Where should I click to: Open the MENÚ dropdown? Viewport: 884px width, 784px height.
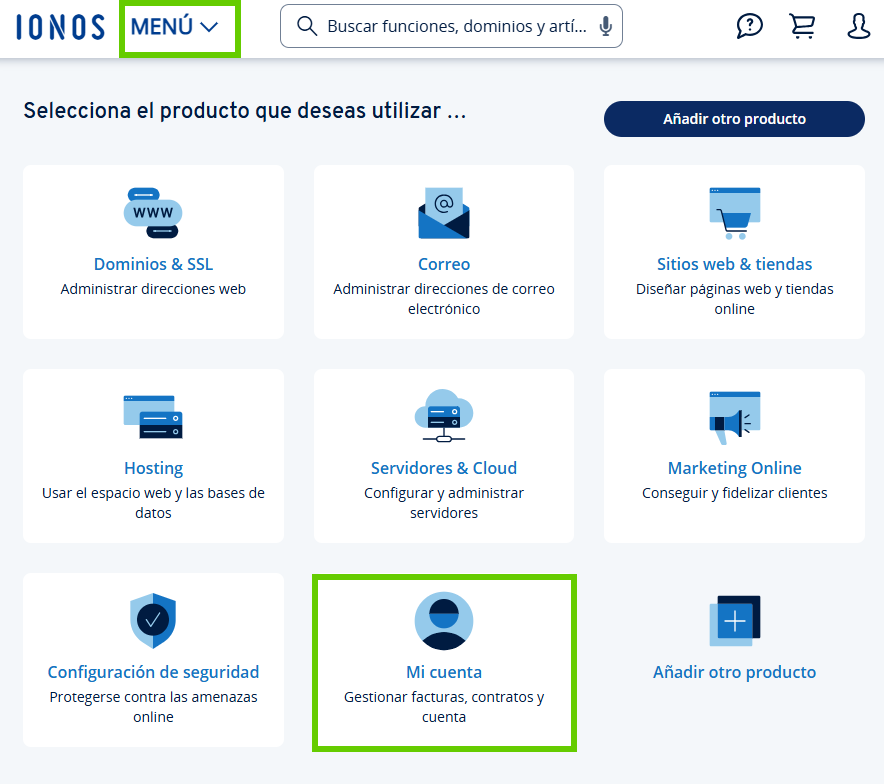[x=175, y=26]
